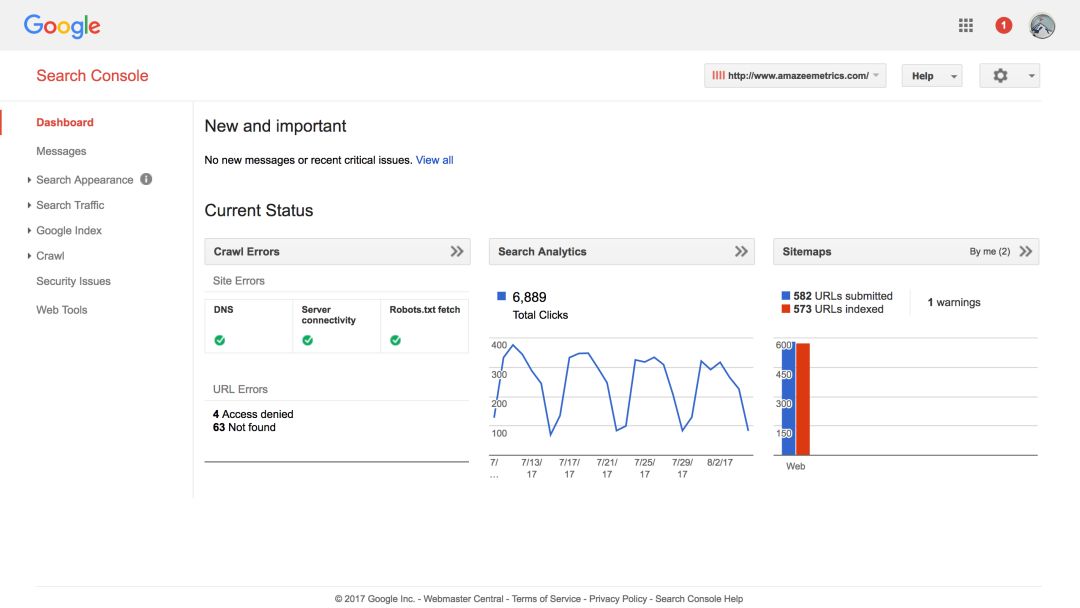The image size is (1080, 608).
Task: Click the Server connectivity green check
Action: (x=308, y=340)
